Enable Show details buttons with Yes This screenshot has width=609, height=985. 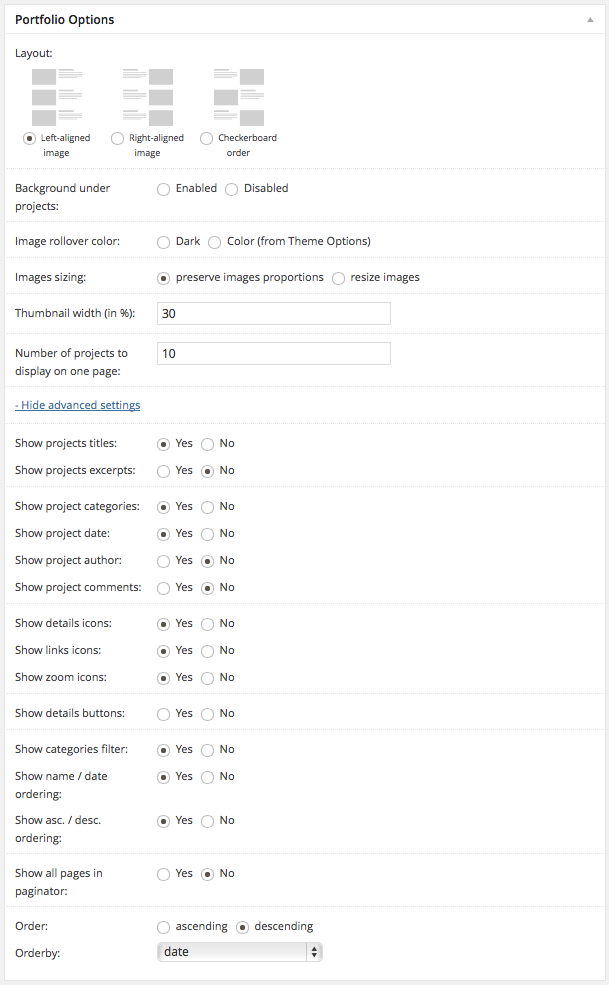[x=164, y=714]
